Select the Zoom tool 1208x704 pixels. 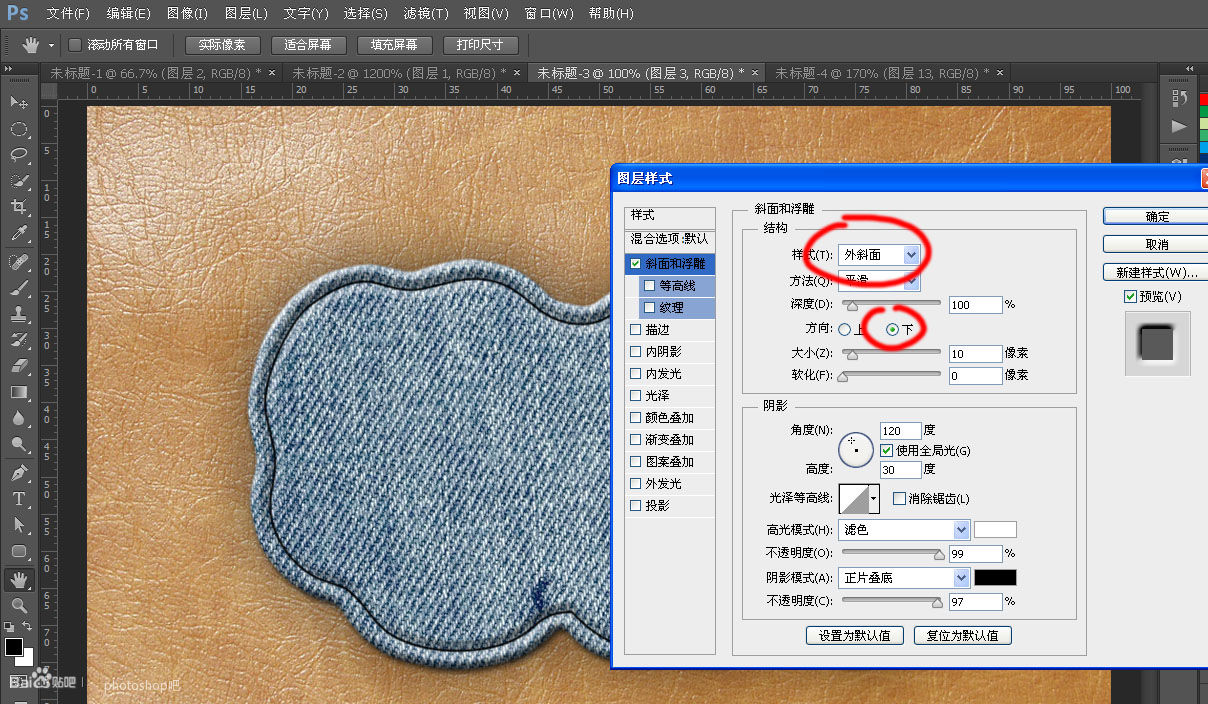18,606
